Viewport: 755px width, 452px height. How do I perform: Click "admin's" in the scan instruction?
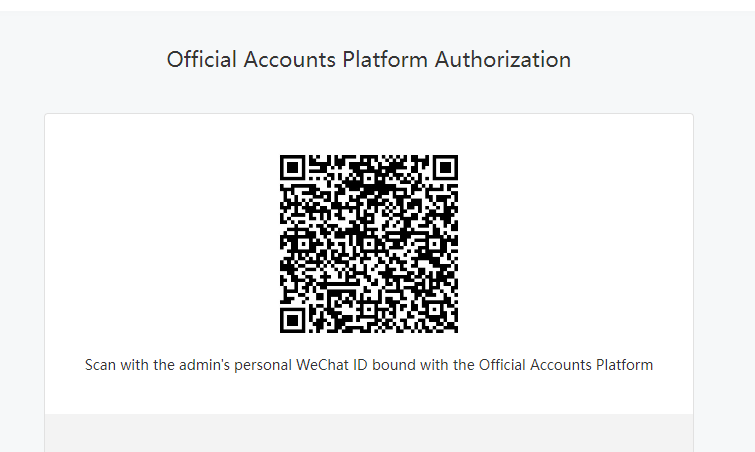pos(206,365)
